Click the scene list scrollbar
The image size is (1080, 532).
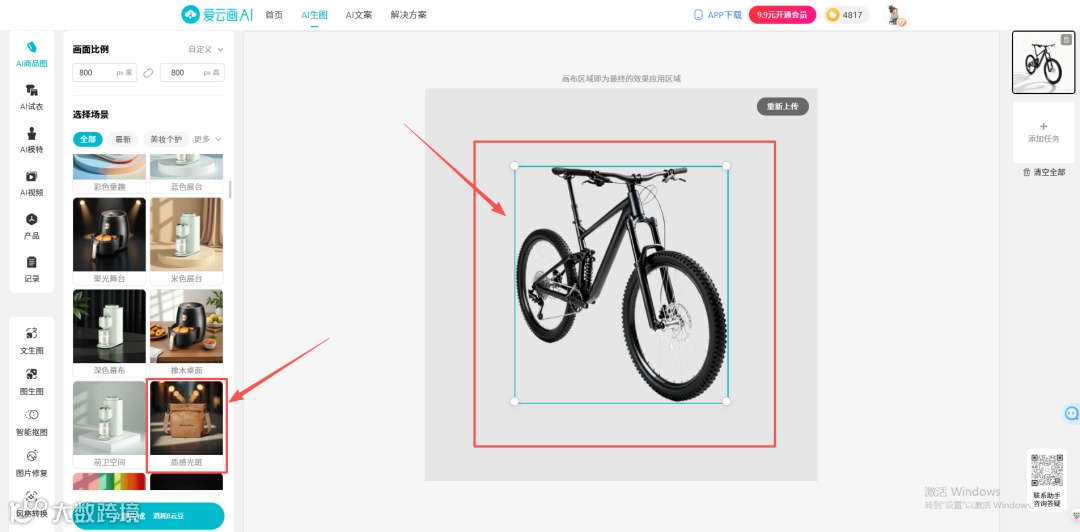tap(230, 190)
